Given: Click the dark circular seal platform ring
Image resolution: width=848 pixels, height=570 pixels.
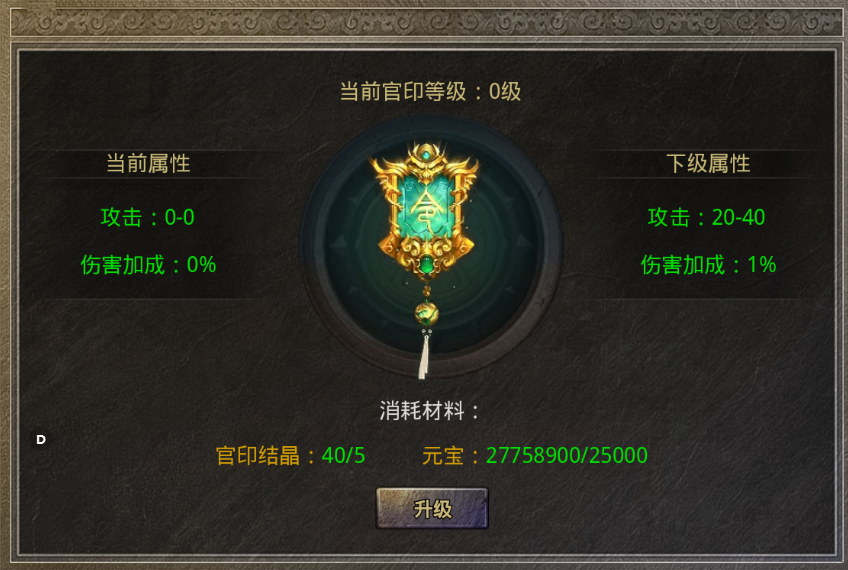Looking at the screenshot, I should click(x=431, y=248).
